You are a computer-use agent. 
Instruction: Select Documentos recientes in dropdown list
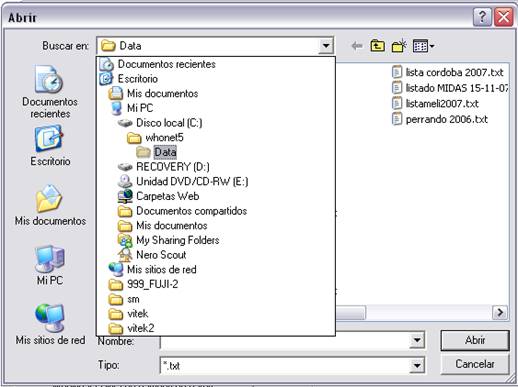click(x=158, y=64)
